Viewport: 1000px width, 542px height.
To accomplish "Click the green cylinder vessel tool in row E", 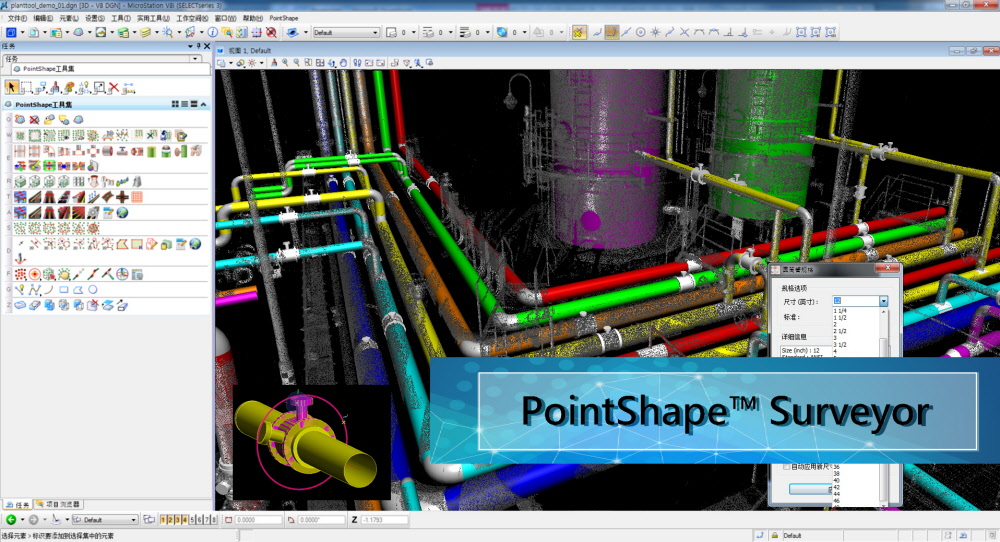I will pos(151,151).
